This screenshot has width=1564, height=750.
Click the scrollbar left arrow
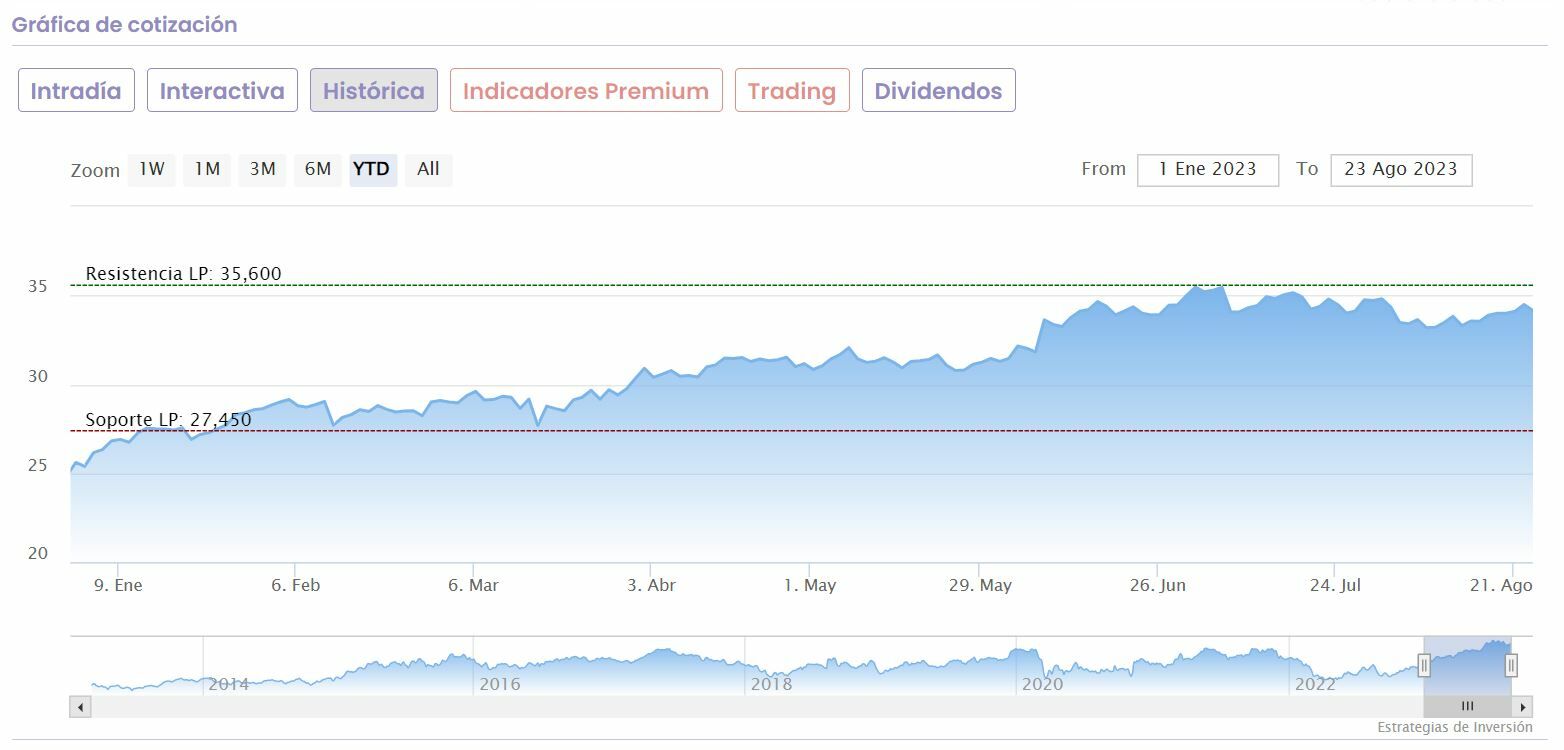(x=81, y=707)
